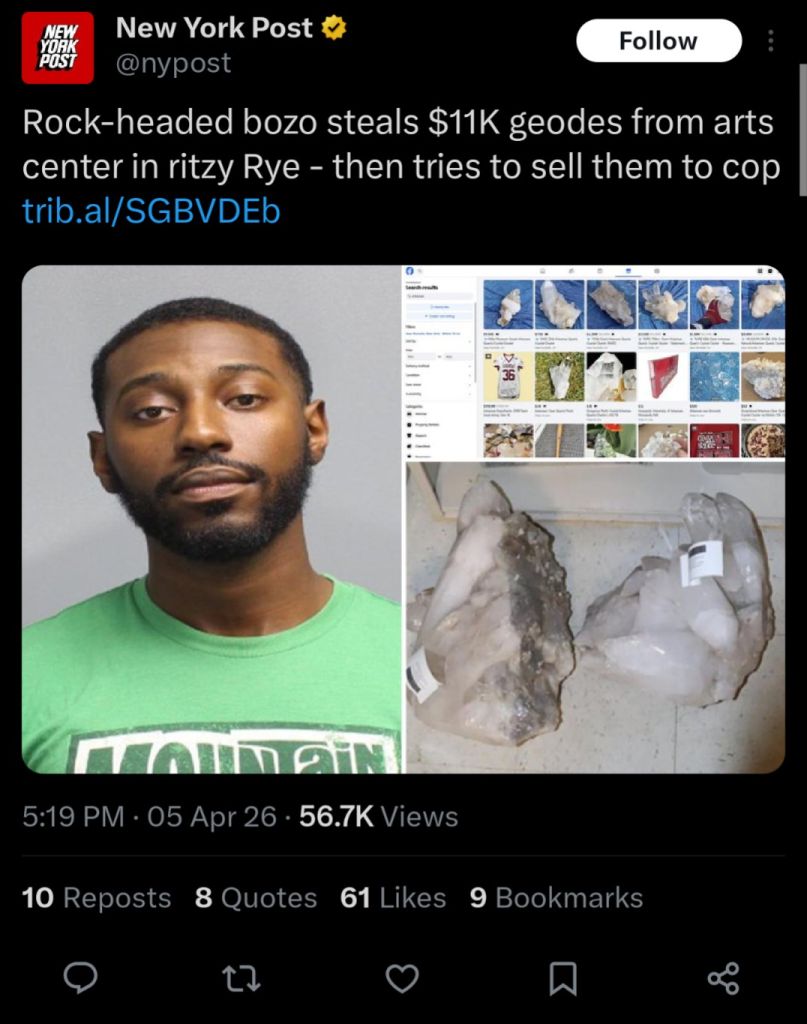Click the reply speech bubble icon
Screen dimensions: 807x1024
tap(80, 978)
